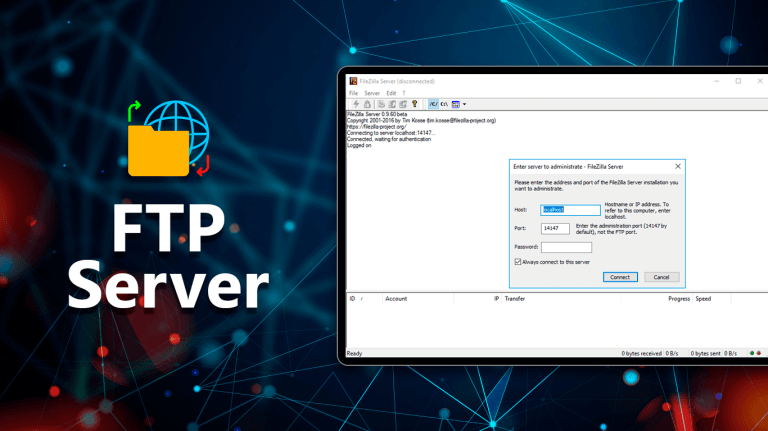Click log line 'Connecting to server localhost:14147...'
The image size is (768, 431).
[x=391, y=133]
